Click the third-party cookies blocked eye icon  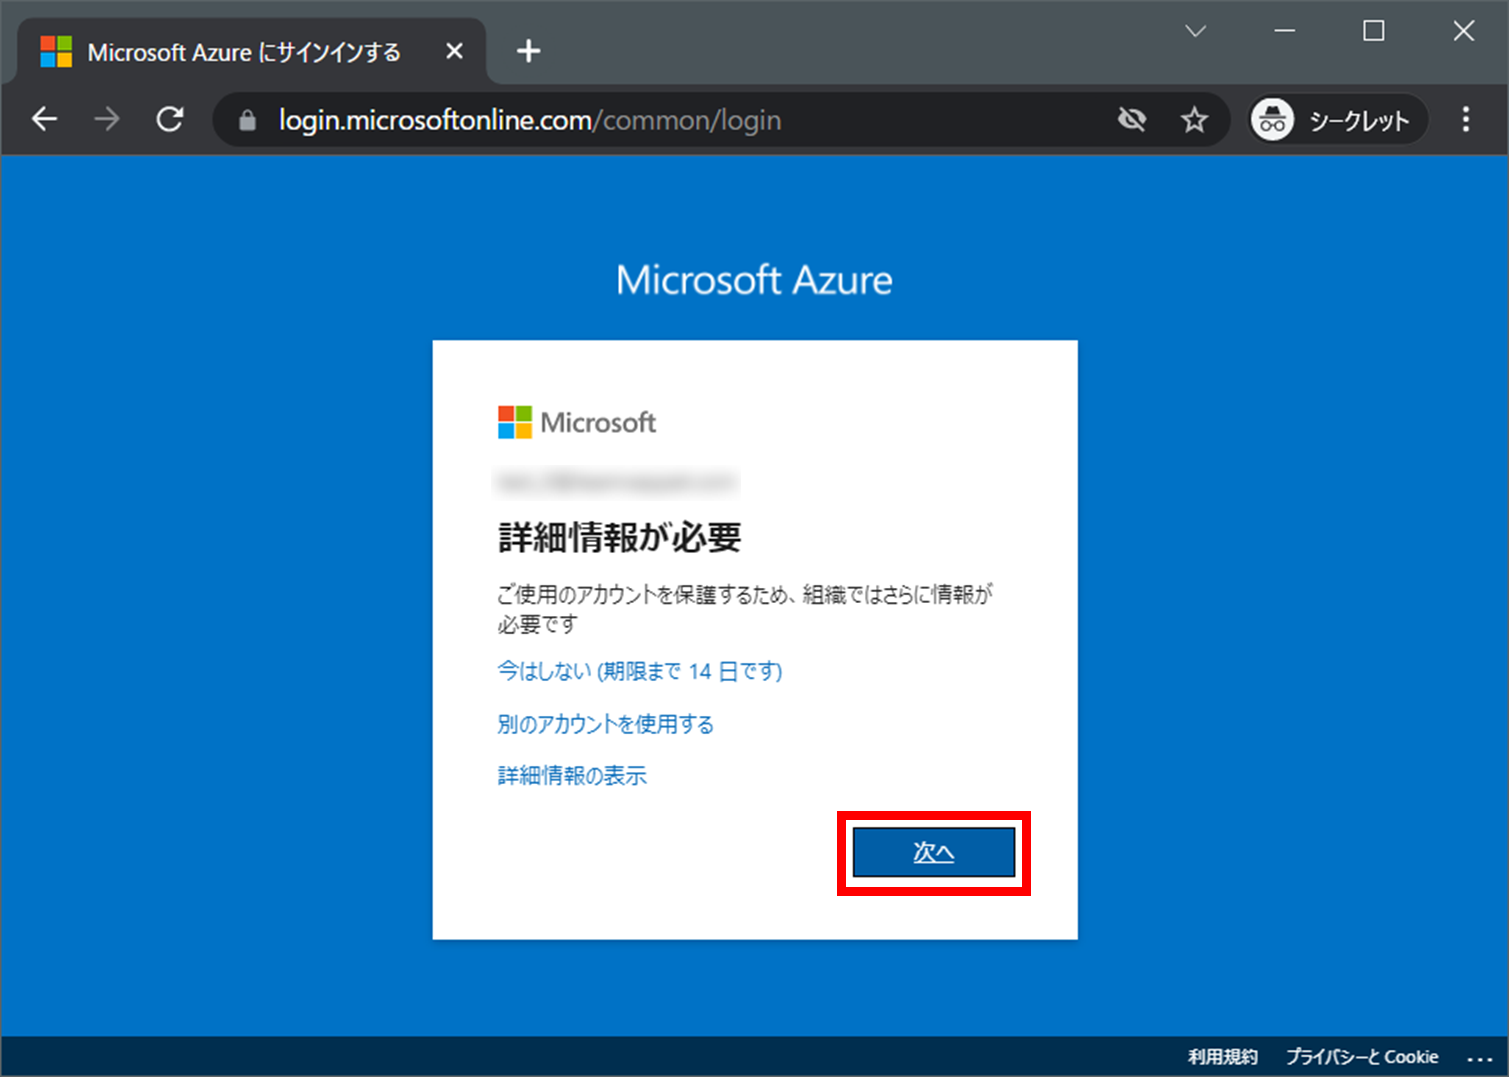coord(1131,120)
